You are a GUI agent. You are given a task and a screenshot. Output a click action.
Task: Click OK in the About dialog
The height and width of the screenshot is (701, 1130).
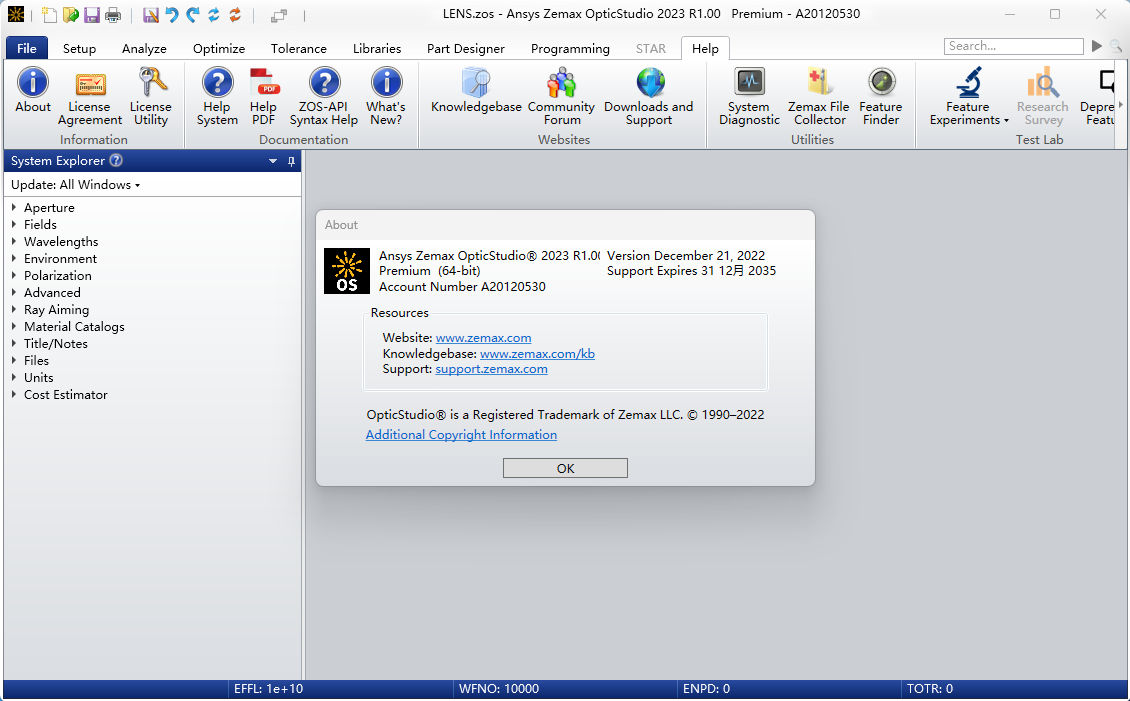tap(565, 468)
